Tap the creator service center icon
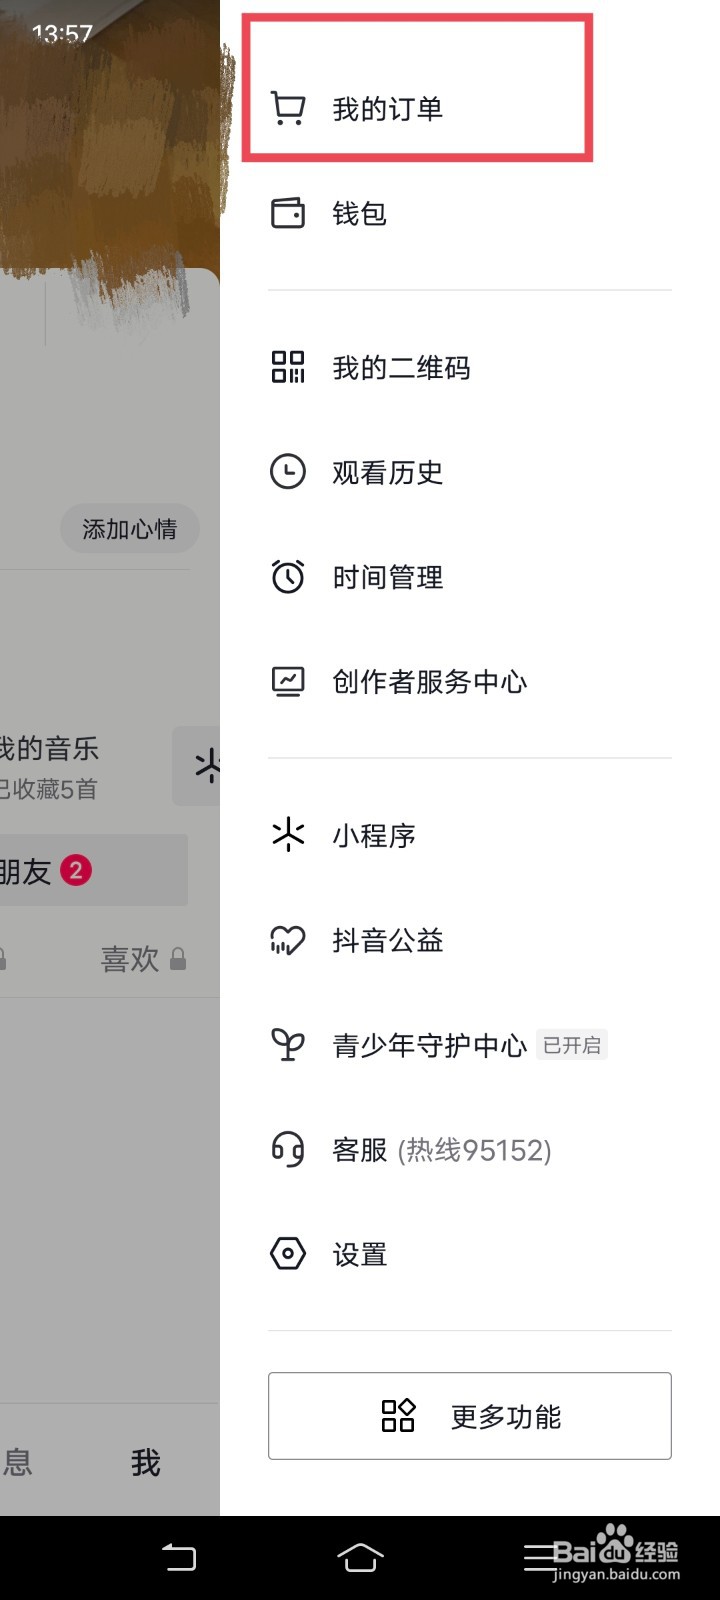 pos(288,682)
